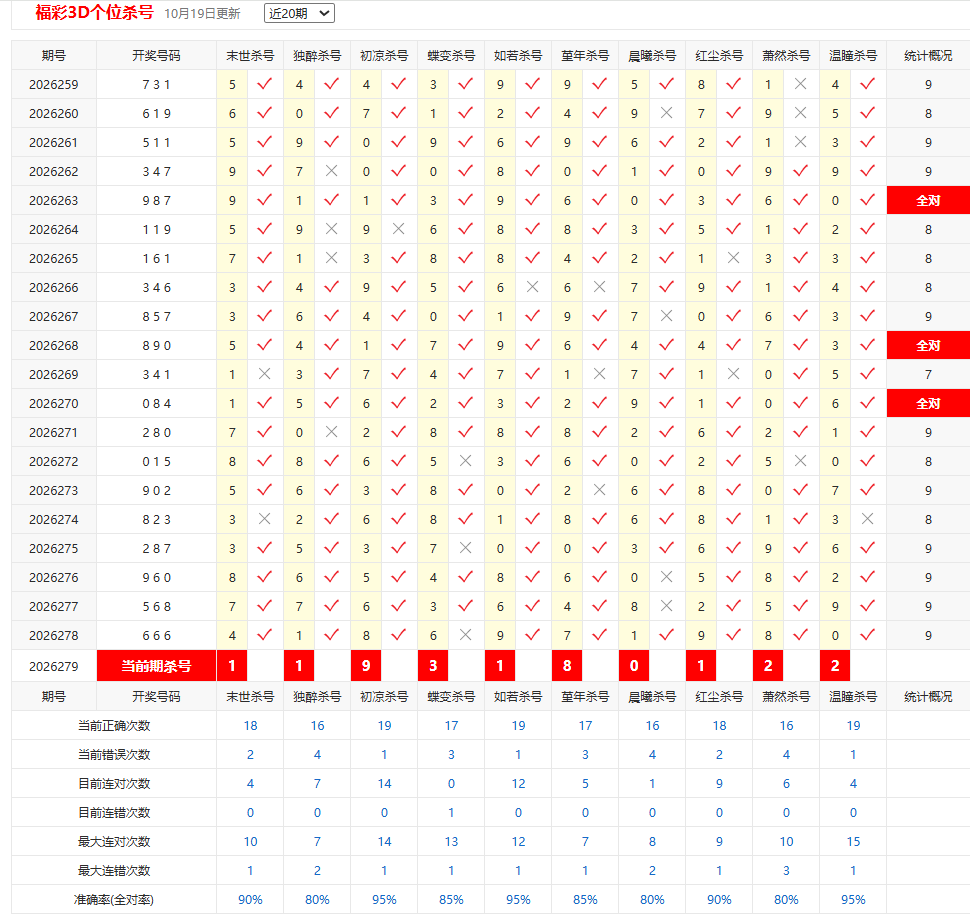Click the checkmark for 末世杀号 in row 2026259
970x920 pixels.
pos(264,84)
